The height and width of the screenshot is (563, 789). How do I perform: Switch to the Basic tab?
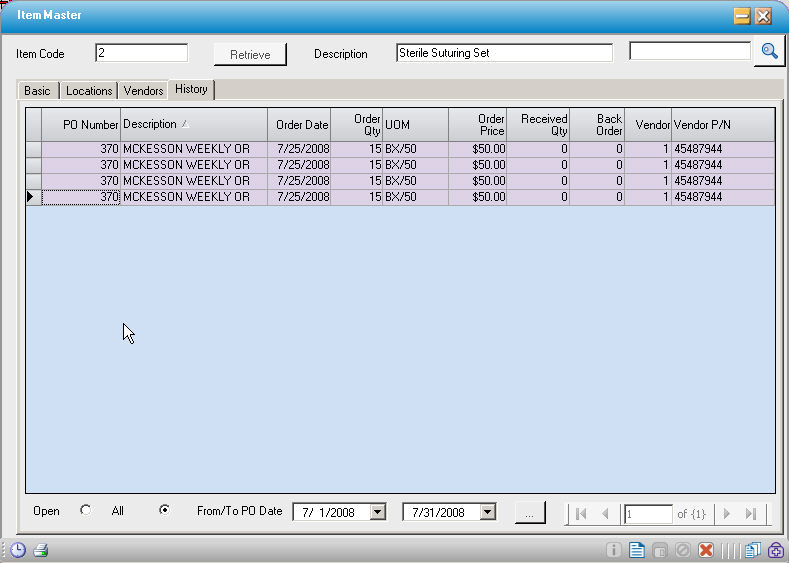point(37,91)
